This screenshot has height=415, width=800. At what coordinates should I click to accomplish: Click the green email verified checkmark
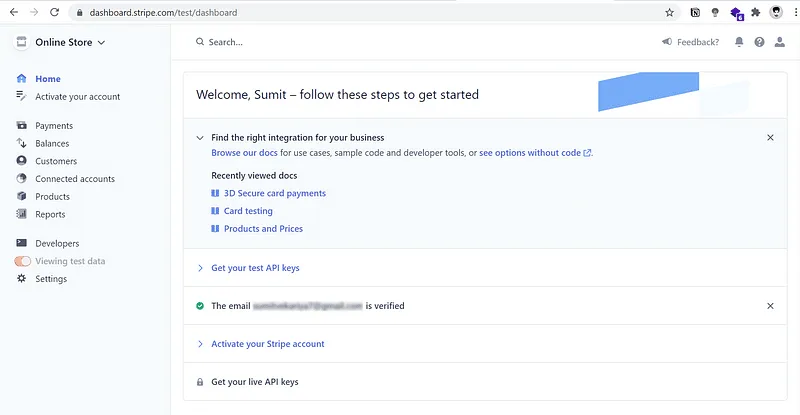tap(200, 306)
